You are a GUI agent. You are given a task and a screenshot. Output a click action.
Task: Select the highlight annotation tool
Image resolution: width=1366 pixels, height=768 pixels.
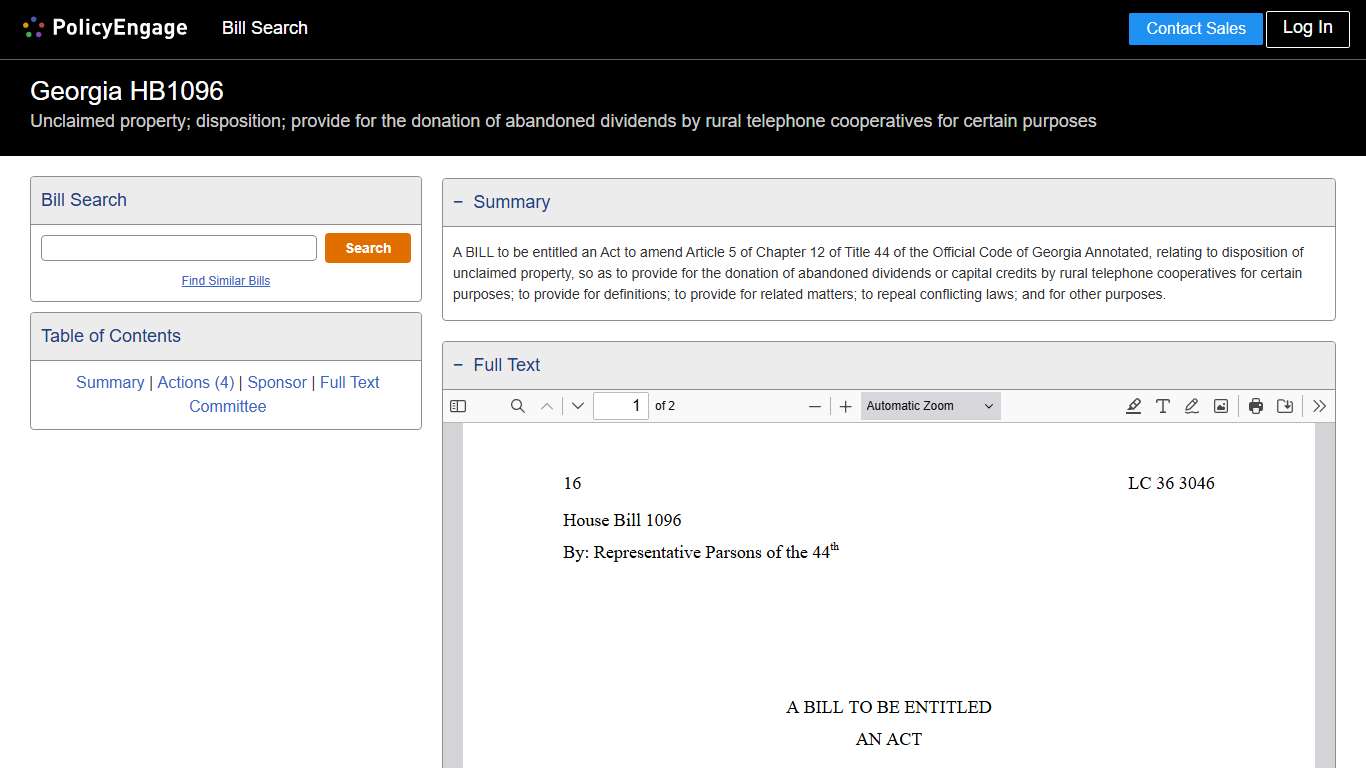tap(1133, 406)
